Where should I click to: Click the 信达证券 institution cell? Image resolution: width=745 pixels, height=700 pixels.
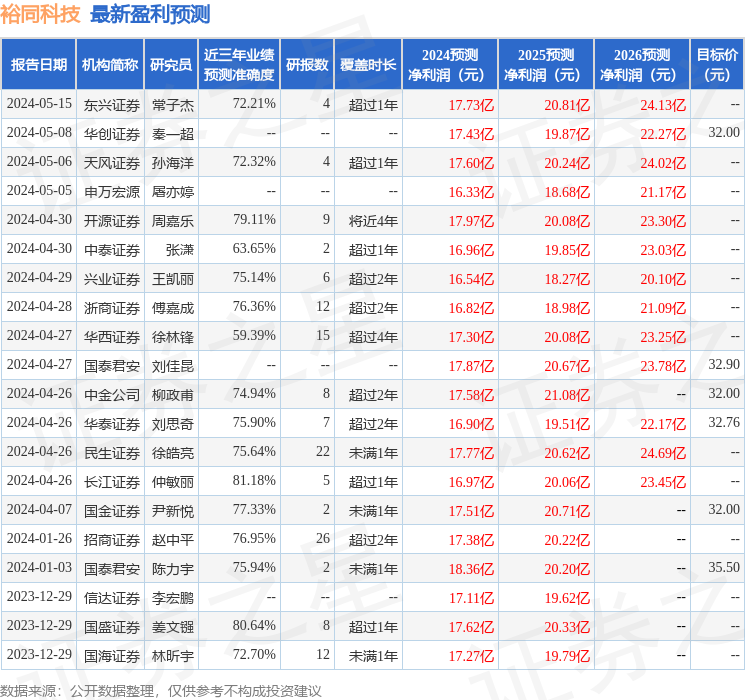tap(112, 598)
